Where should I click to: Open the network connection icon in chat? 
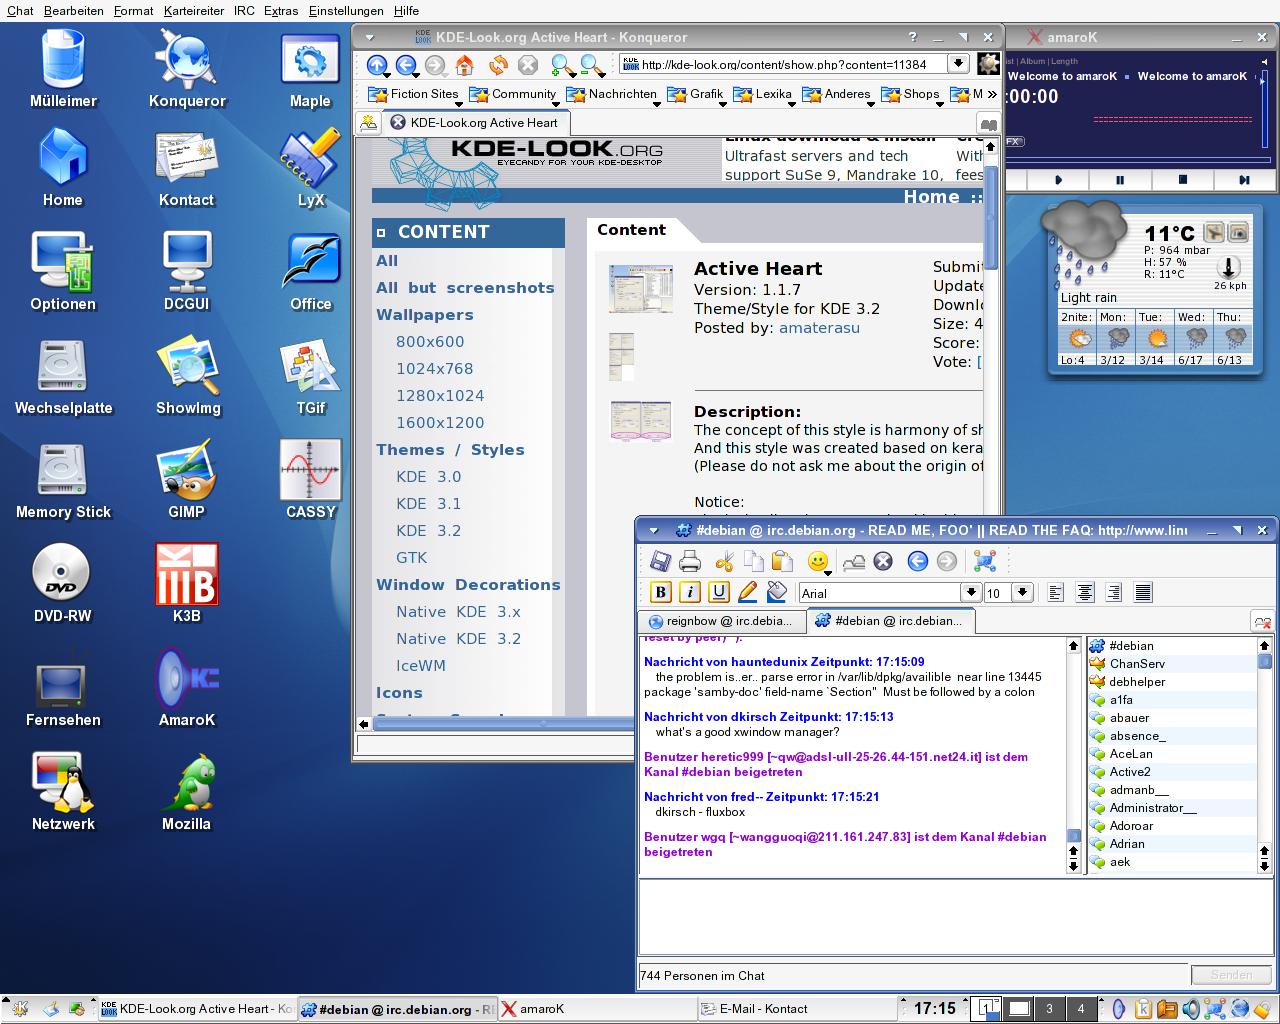click(985, 561)
